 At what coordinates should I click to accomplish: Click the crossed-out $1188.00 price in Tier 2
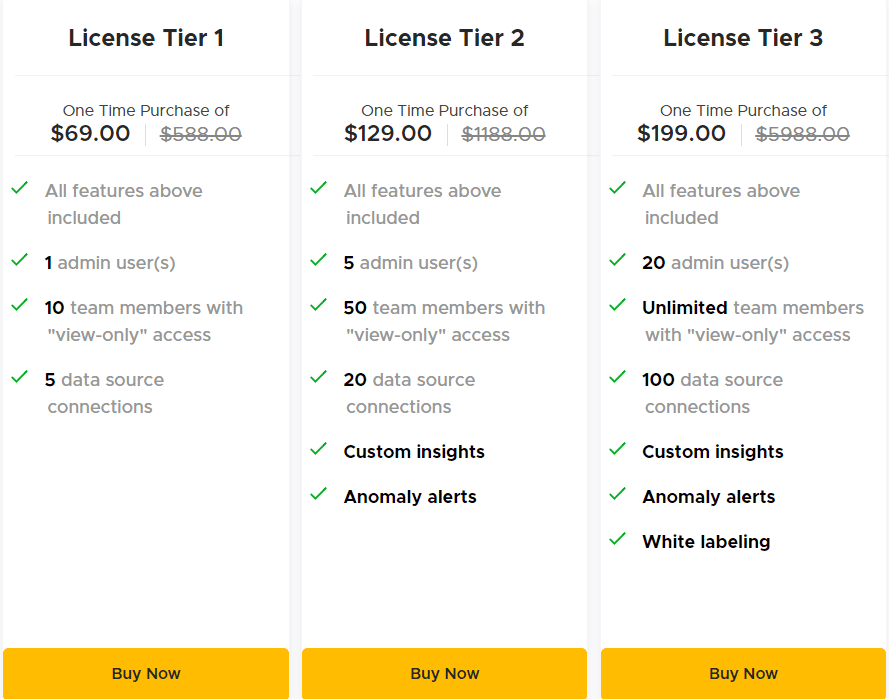pyautogui.click(x=503, y=134)
